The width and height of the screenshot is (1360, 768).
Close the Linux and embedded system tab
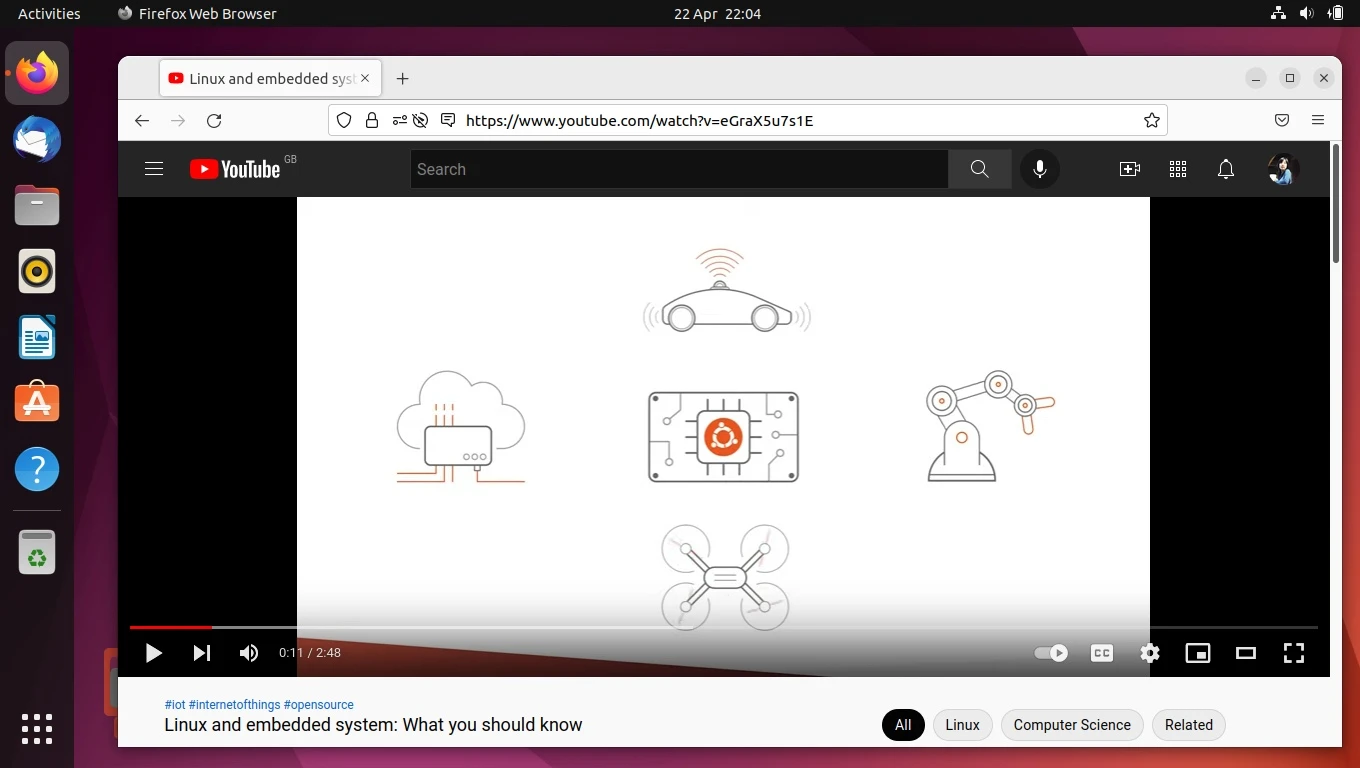(x=365, y=78)
